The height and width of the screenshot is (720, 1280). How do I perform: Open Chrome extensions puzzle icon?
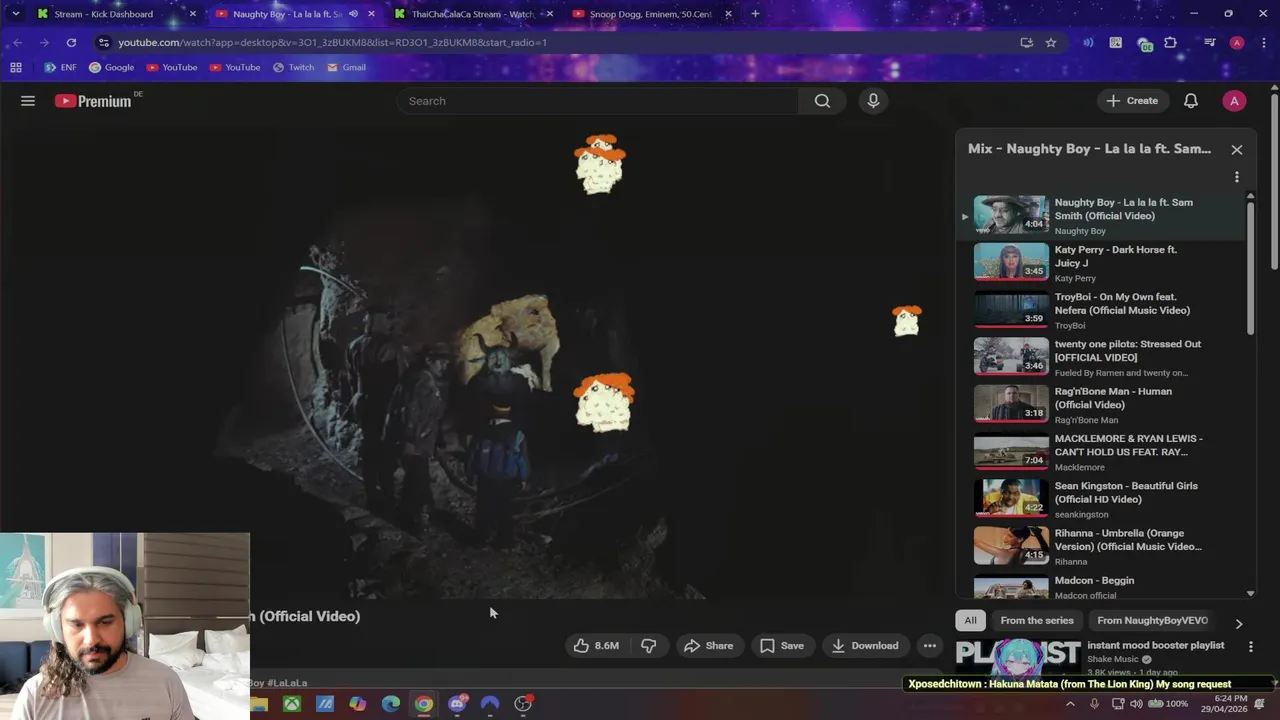pos(1171,43)
